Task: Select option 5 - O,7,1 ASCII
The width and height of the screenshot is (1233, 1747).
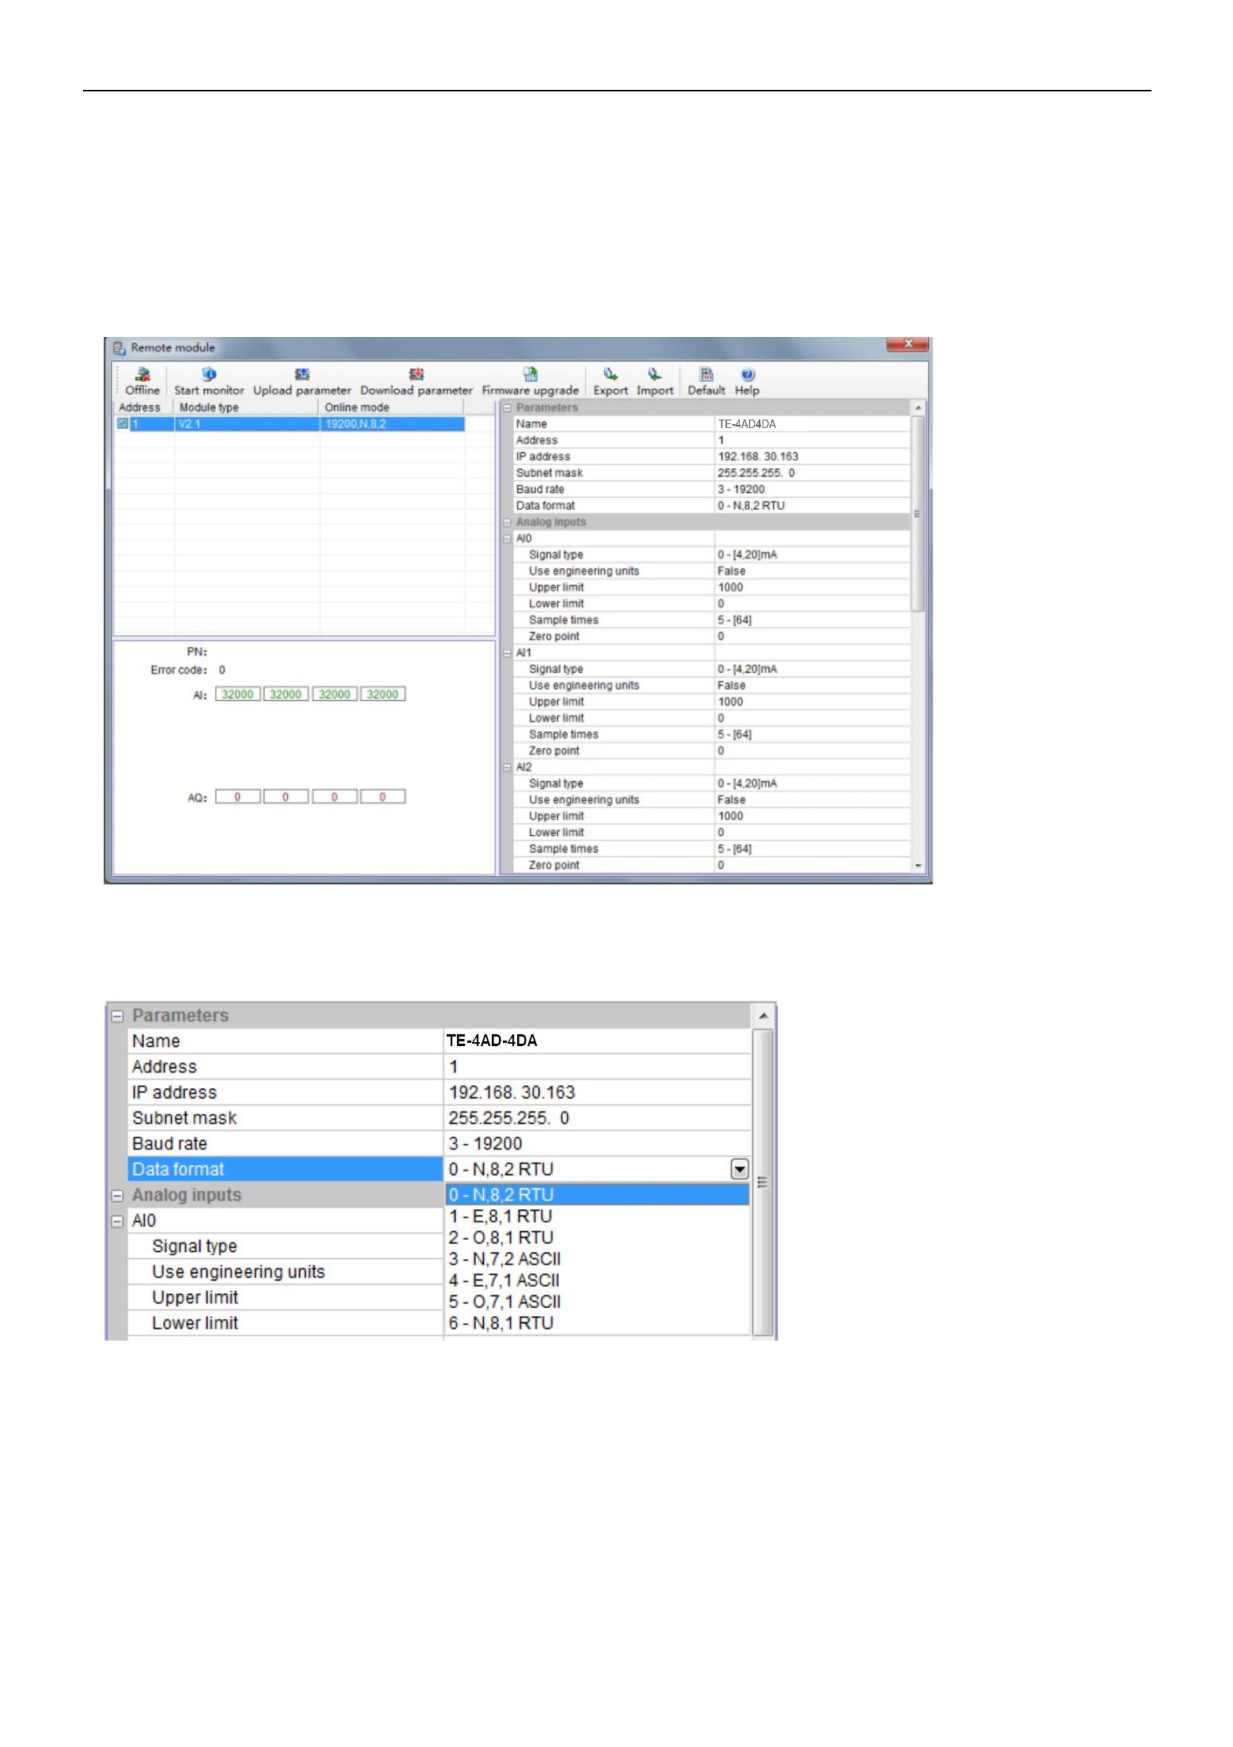Action: pyautogui.click(x=597, y=1302)
